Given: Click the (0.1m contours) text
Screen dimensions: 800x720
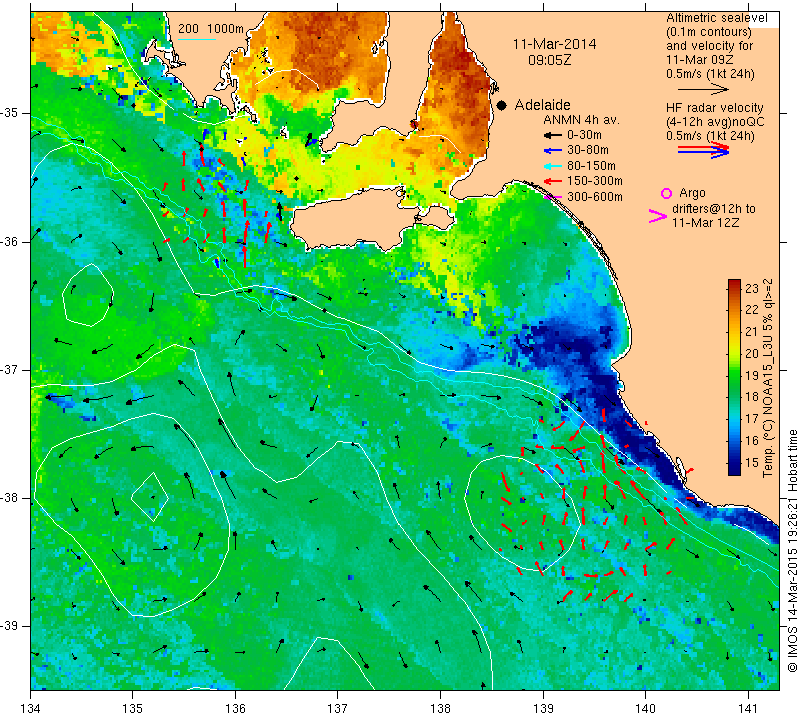Looking at the screenshot, I should [709, 32].
